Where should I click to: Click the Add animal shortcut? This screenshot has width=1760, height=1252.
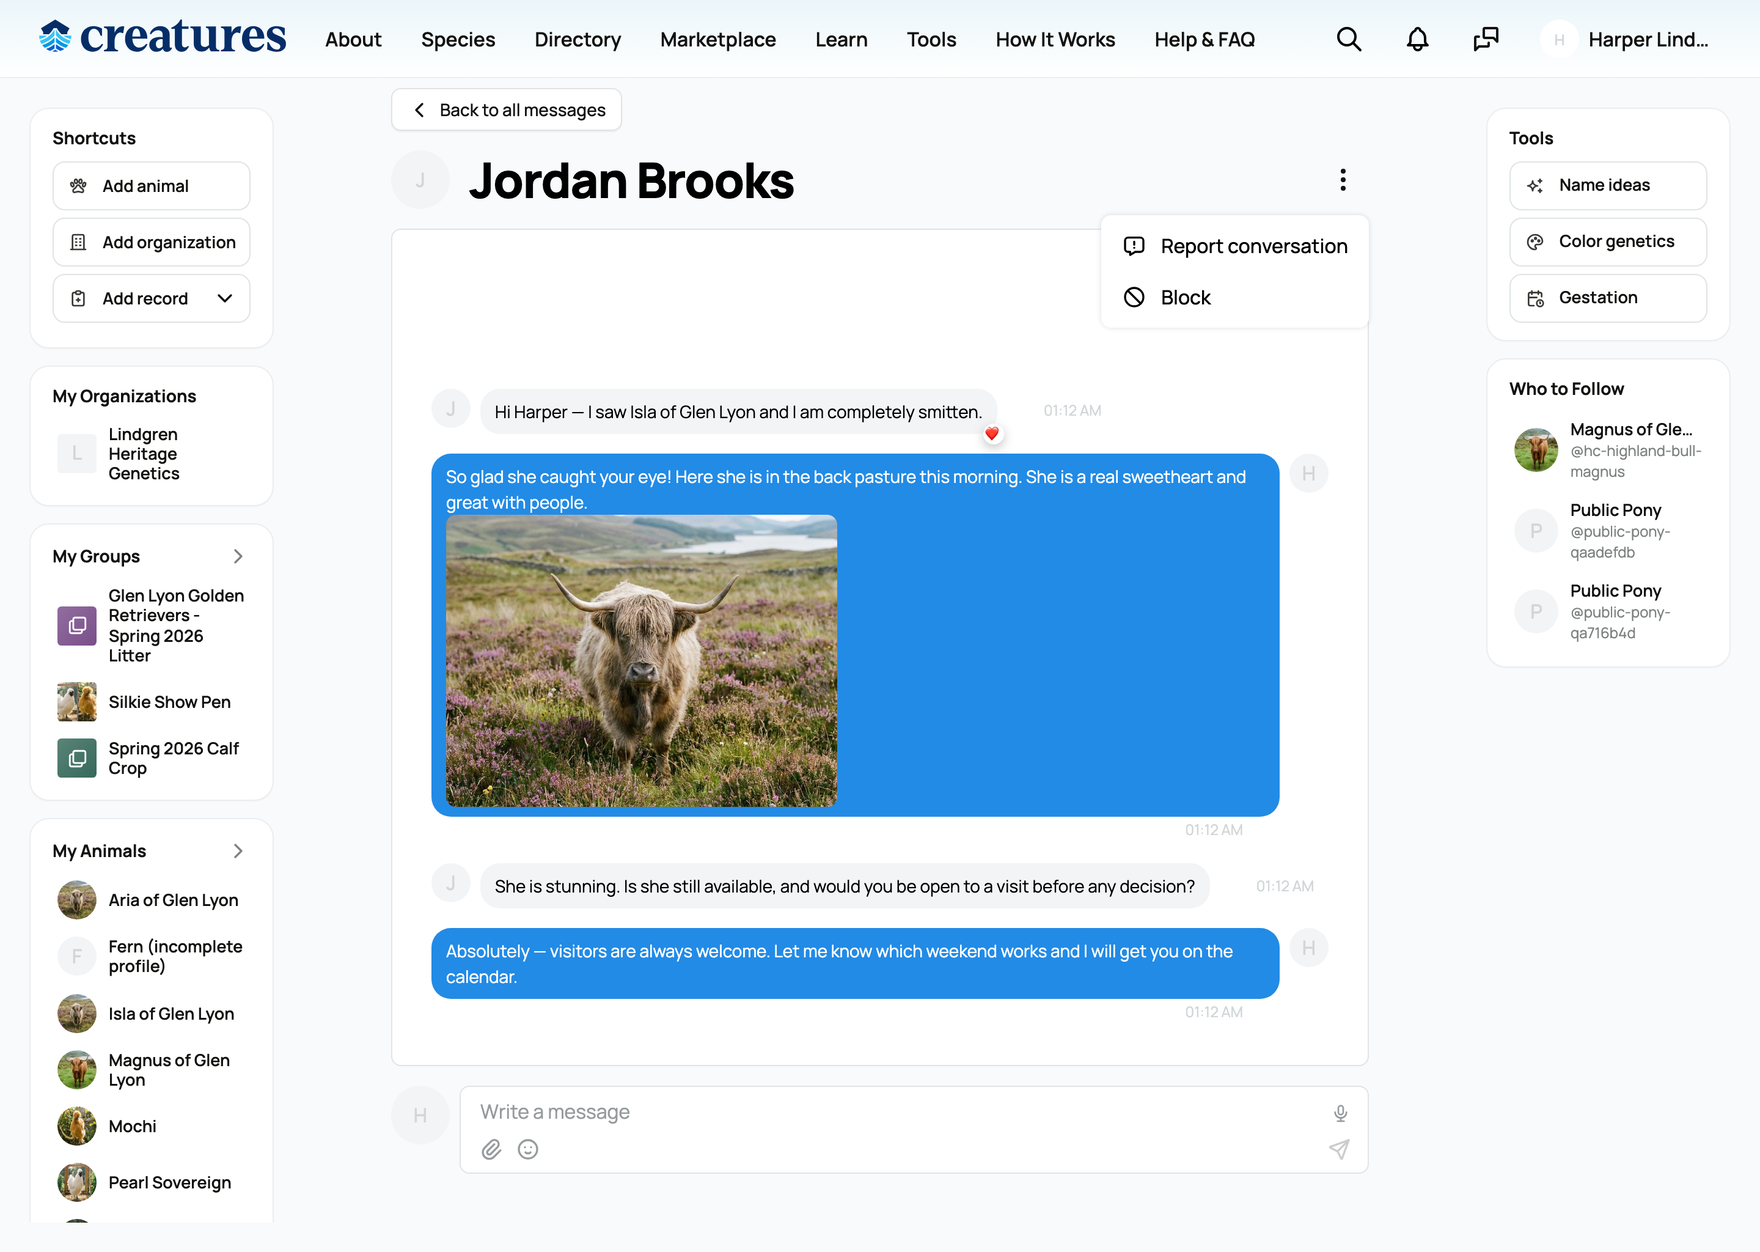pos(151,186)
